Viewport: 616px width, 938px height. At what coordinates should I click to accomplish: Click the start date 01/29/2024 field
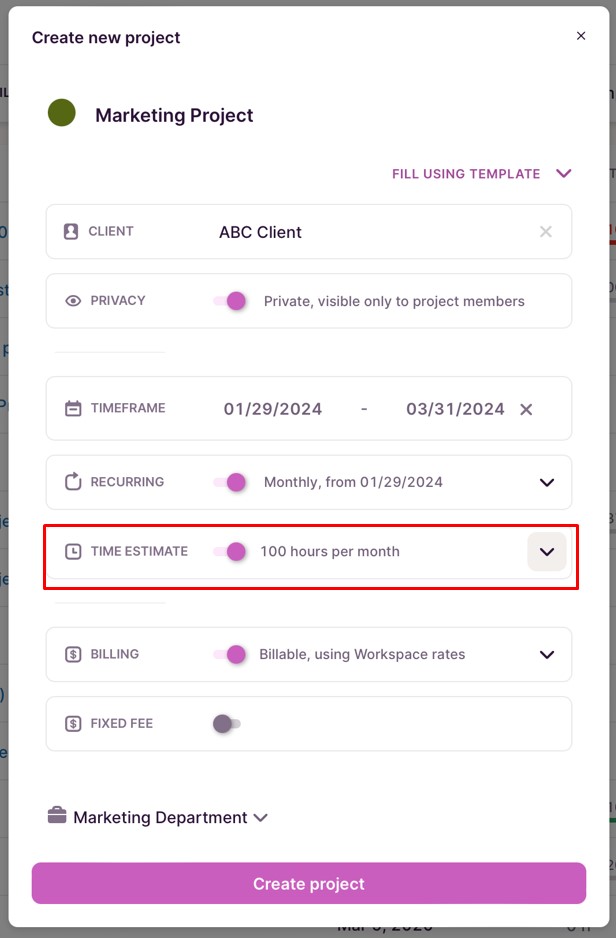[272, 408]
